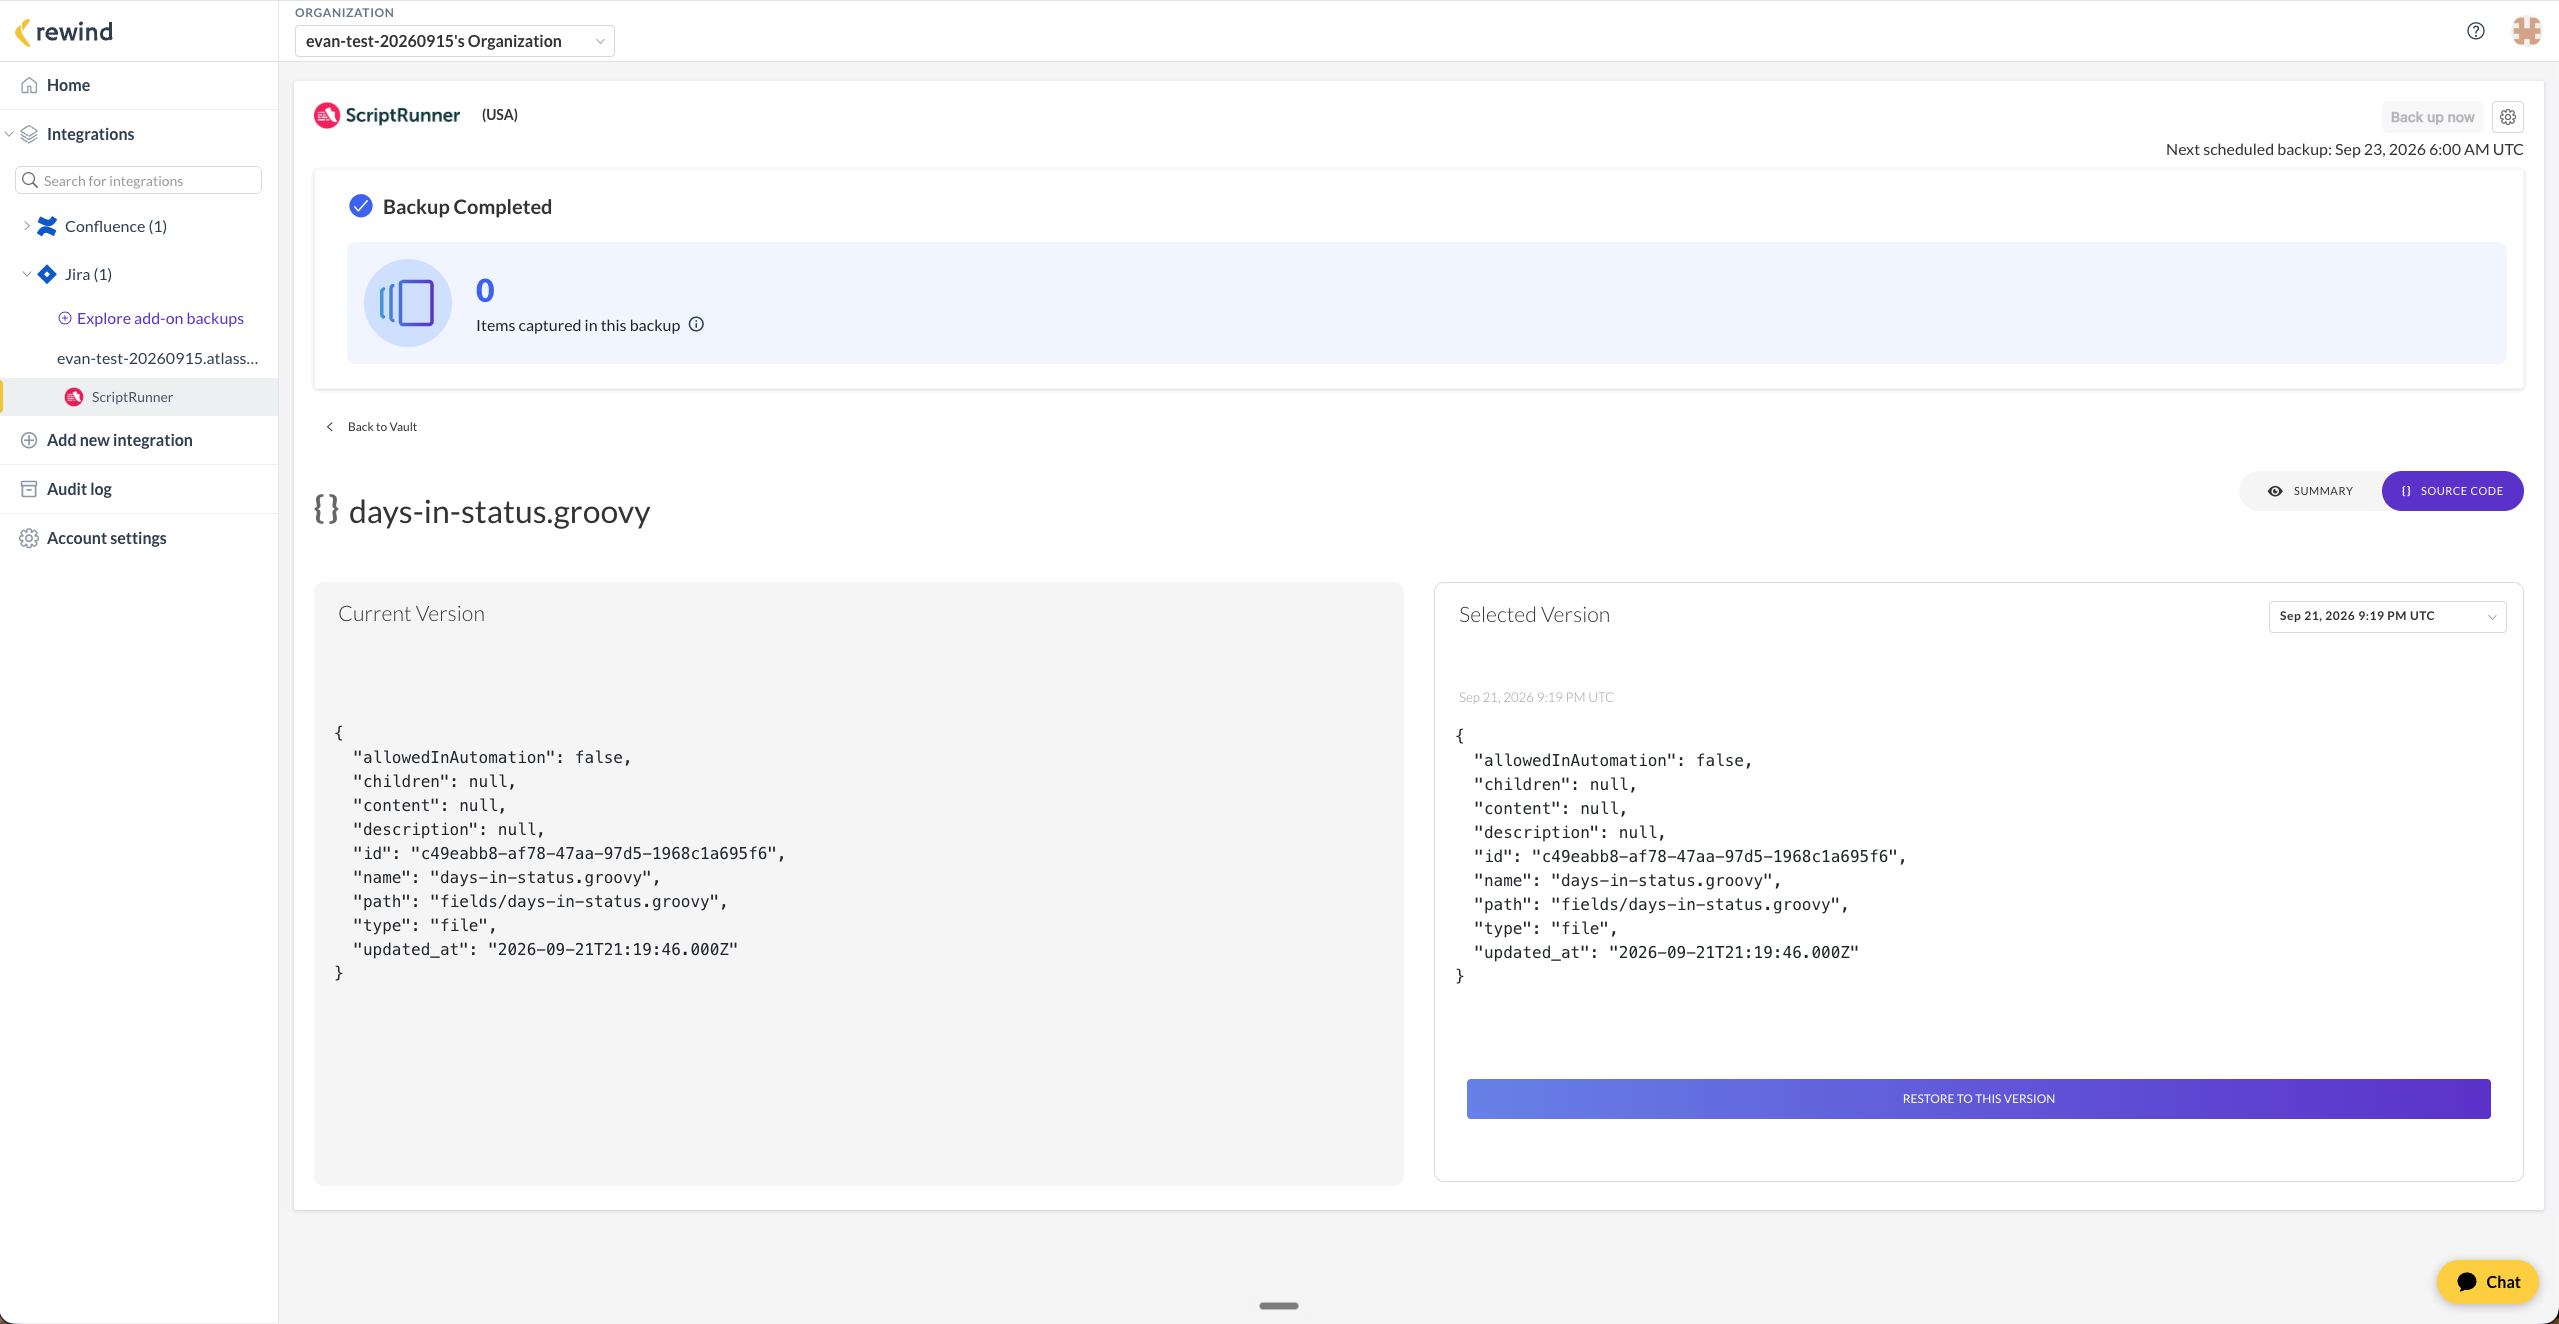
Task: Click the Back up now button
Action: pos(2432,117)
